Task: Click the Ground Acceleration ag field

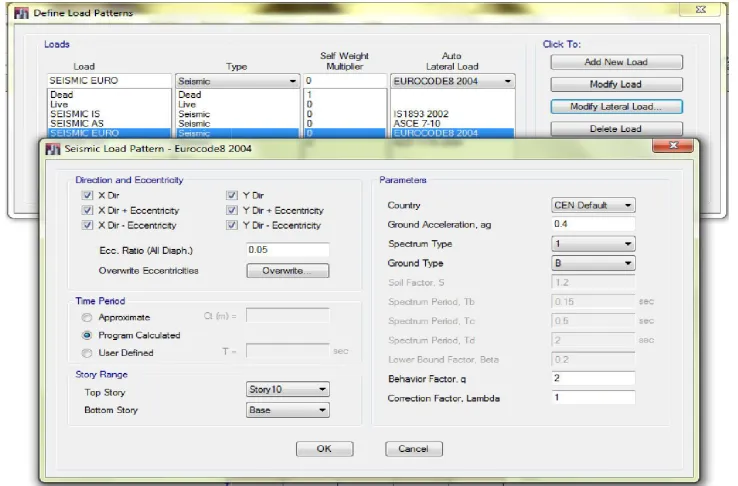Action: pos(593,224)
